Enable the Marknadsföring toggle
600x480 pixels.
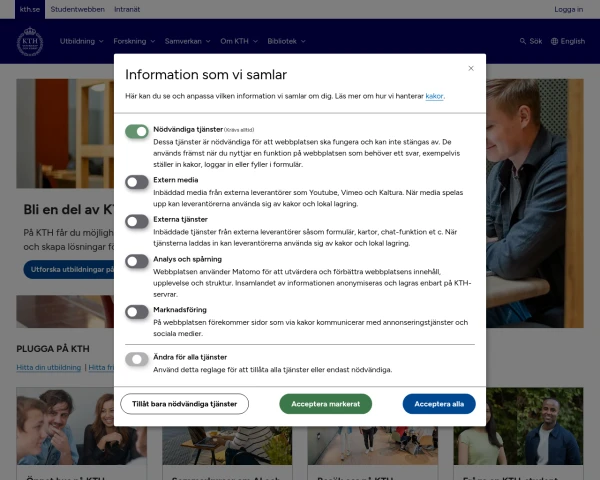[x=137, y=311]
